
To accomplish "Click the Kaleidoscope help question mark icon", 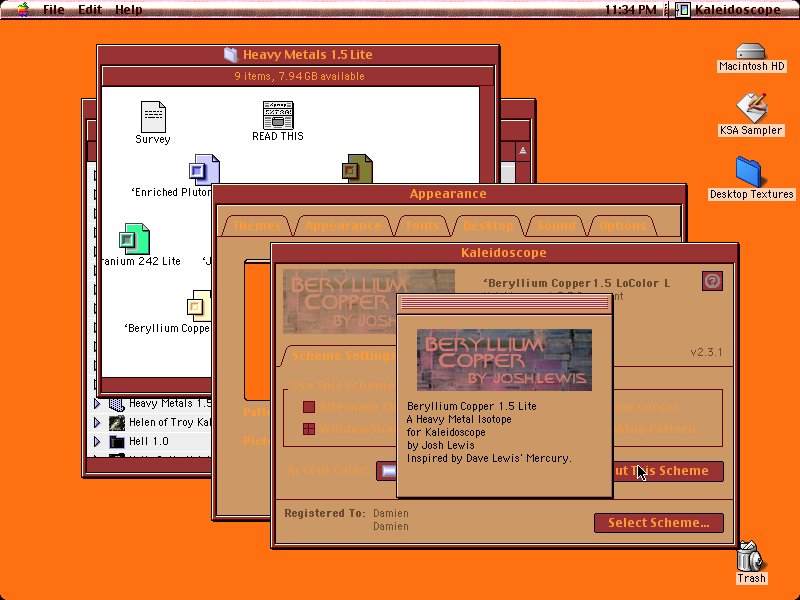I will (712, 281).
